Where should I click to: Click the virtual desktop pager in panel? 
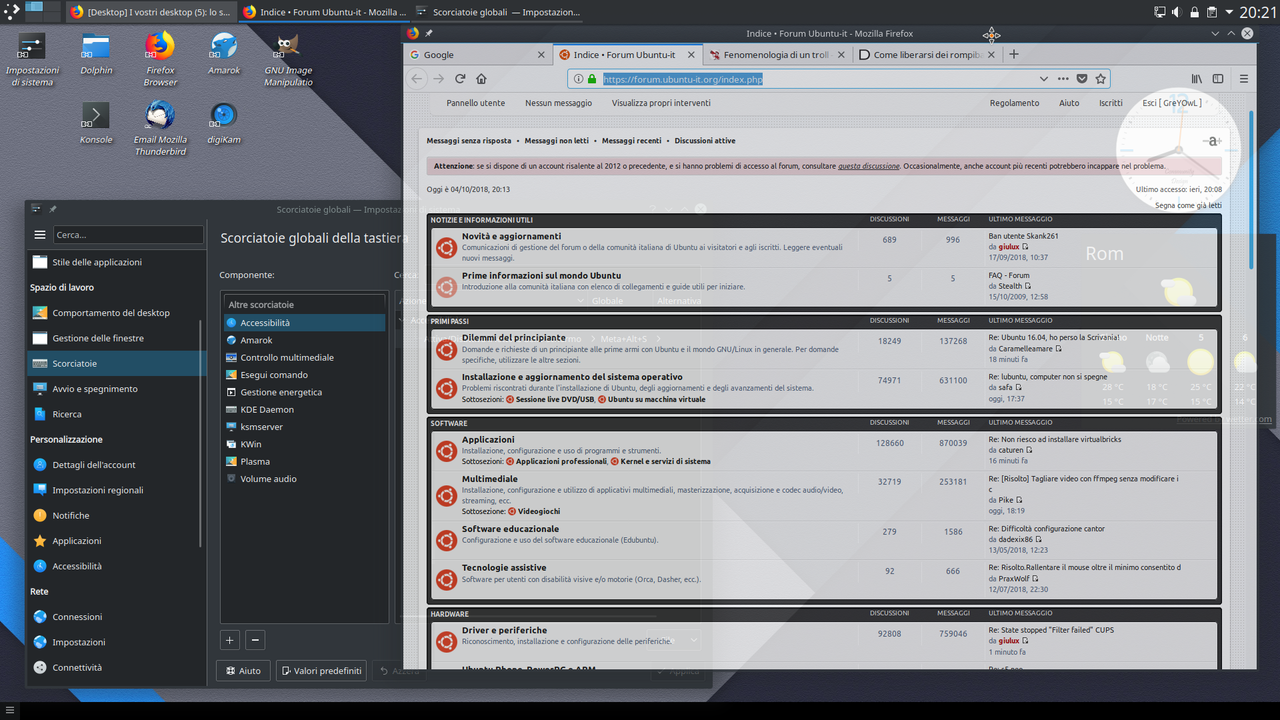tap(42, 12)
